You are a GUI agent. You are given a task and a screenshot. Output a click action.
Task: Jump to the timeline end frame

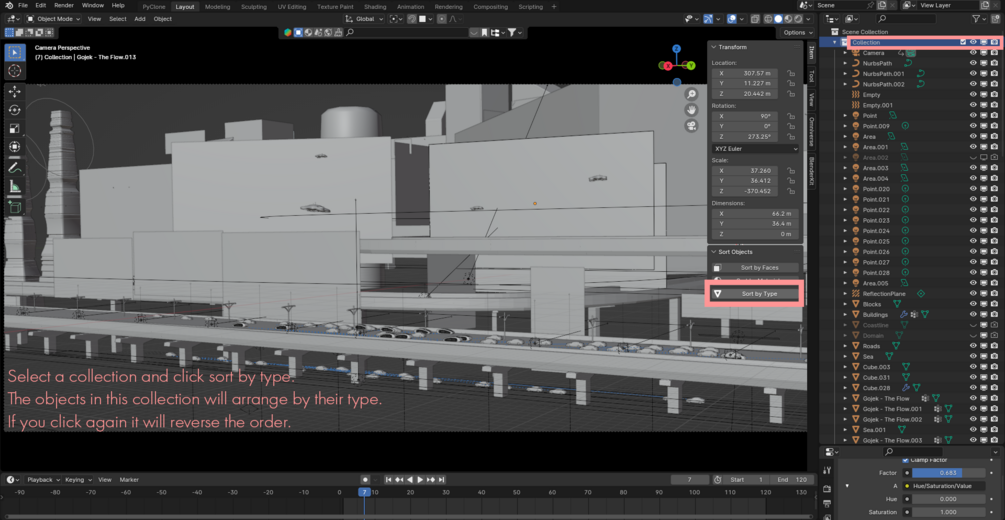pos(442,480)
